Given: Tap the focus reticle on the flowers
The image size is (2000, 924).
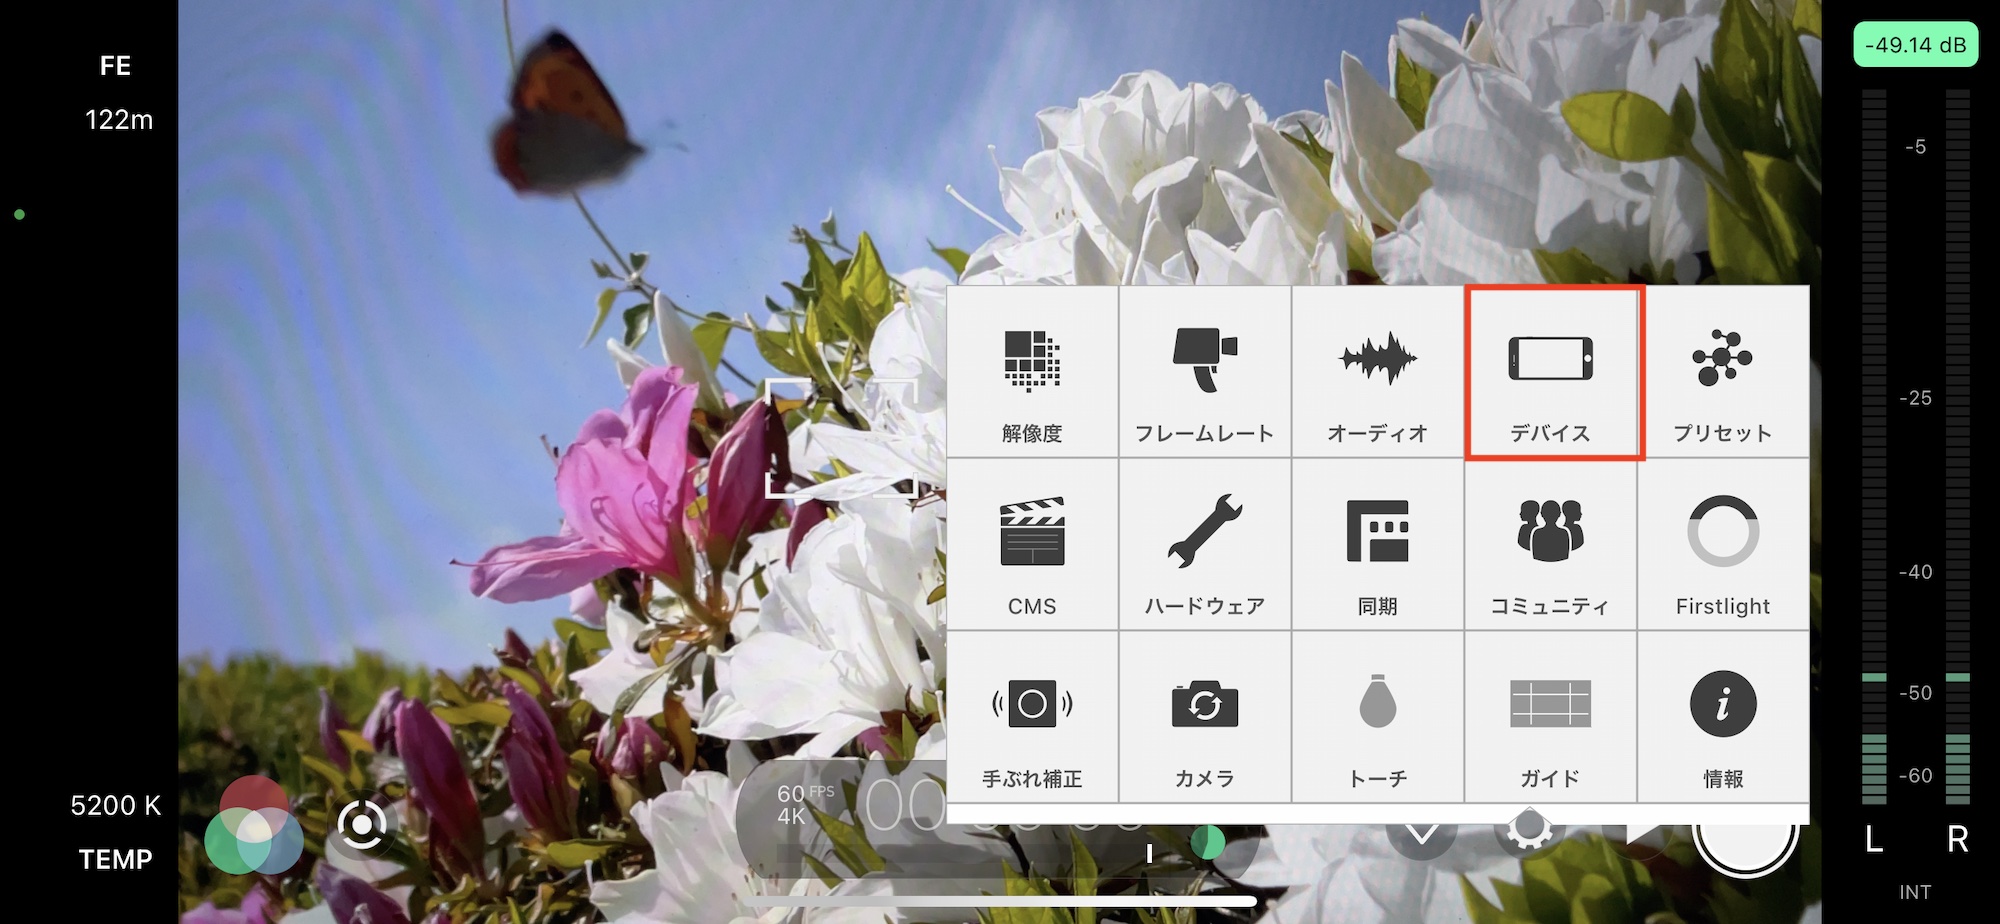Looking at the screenshot, I should [x=841, y=438].
